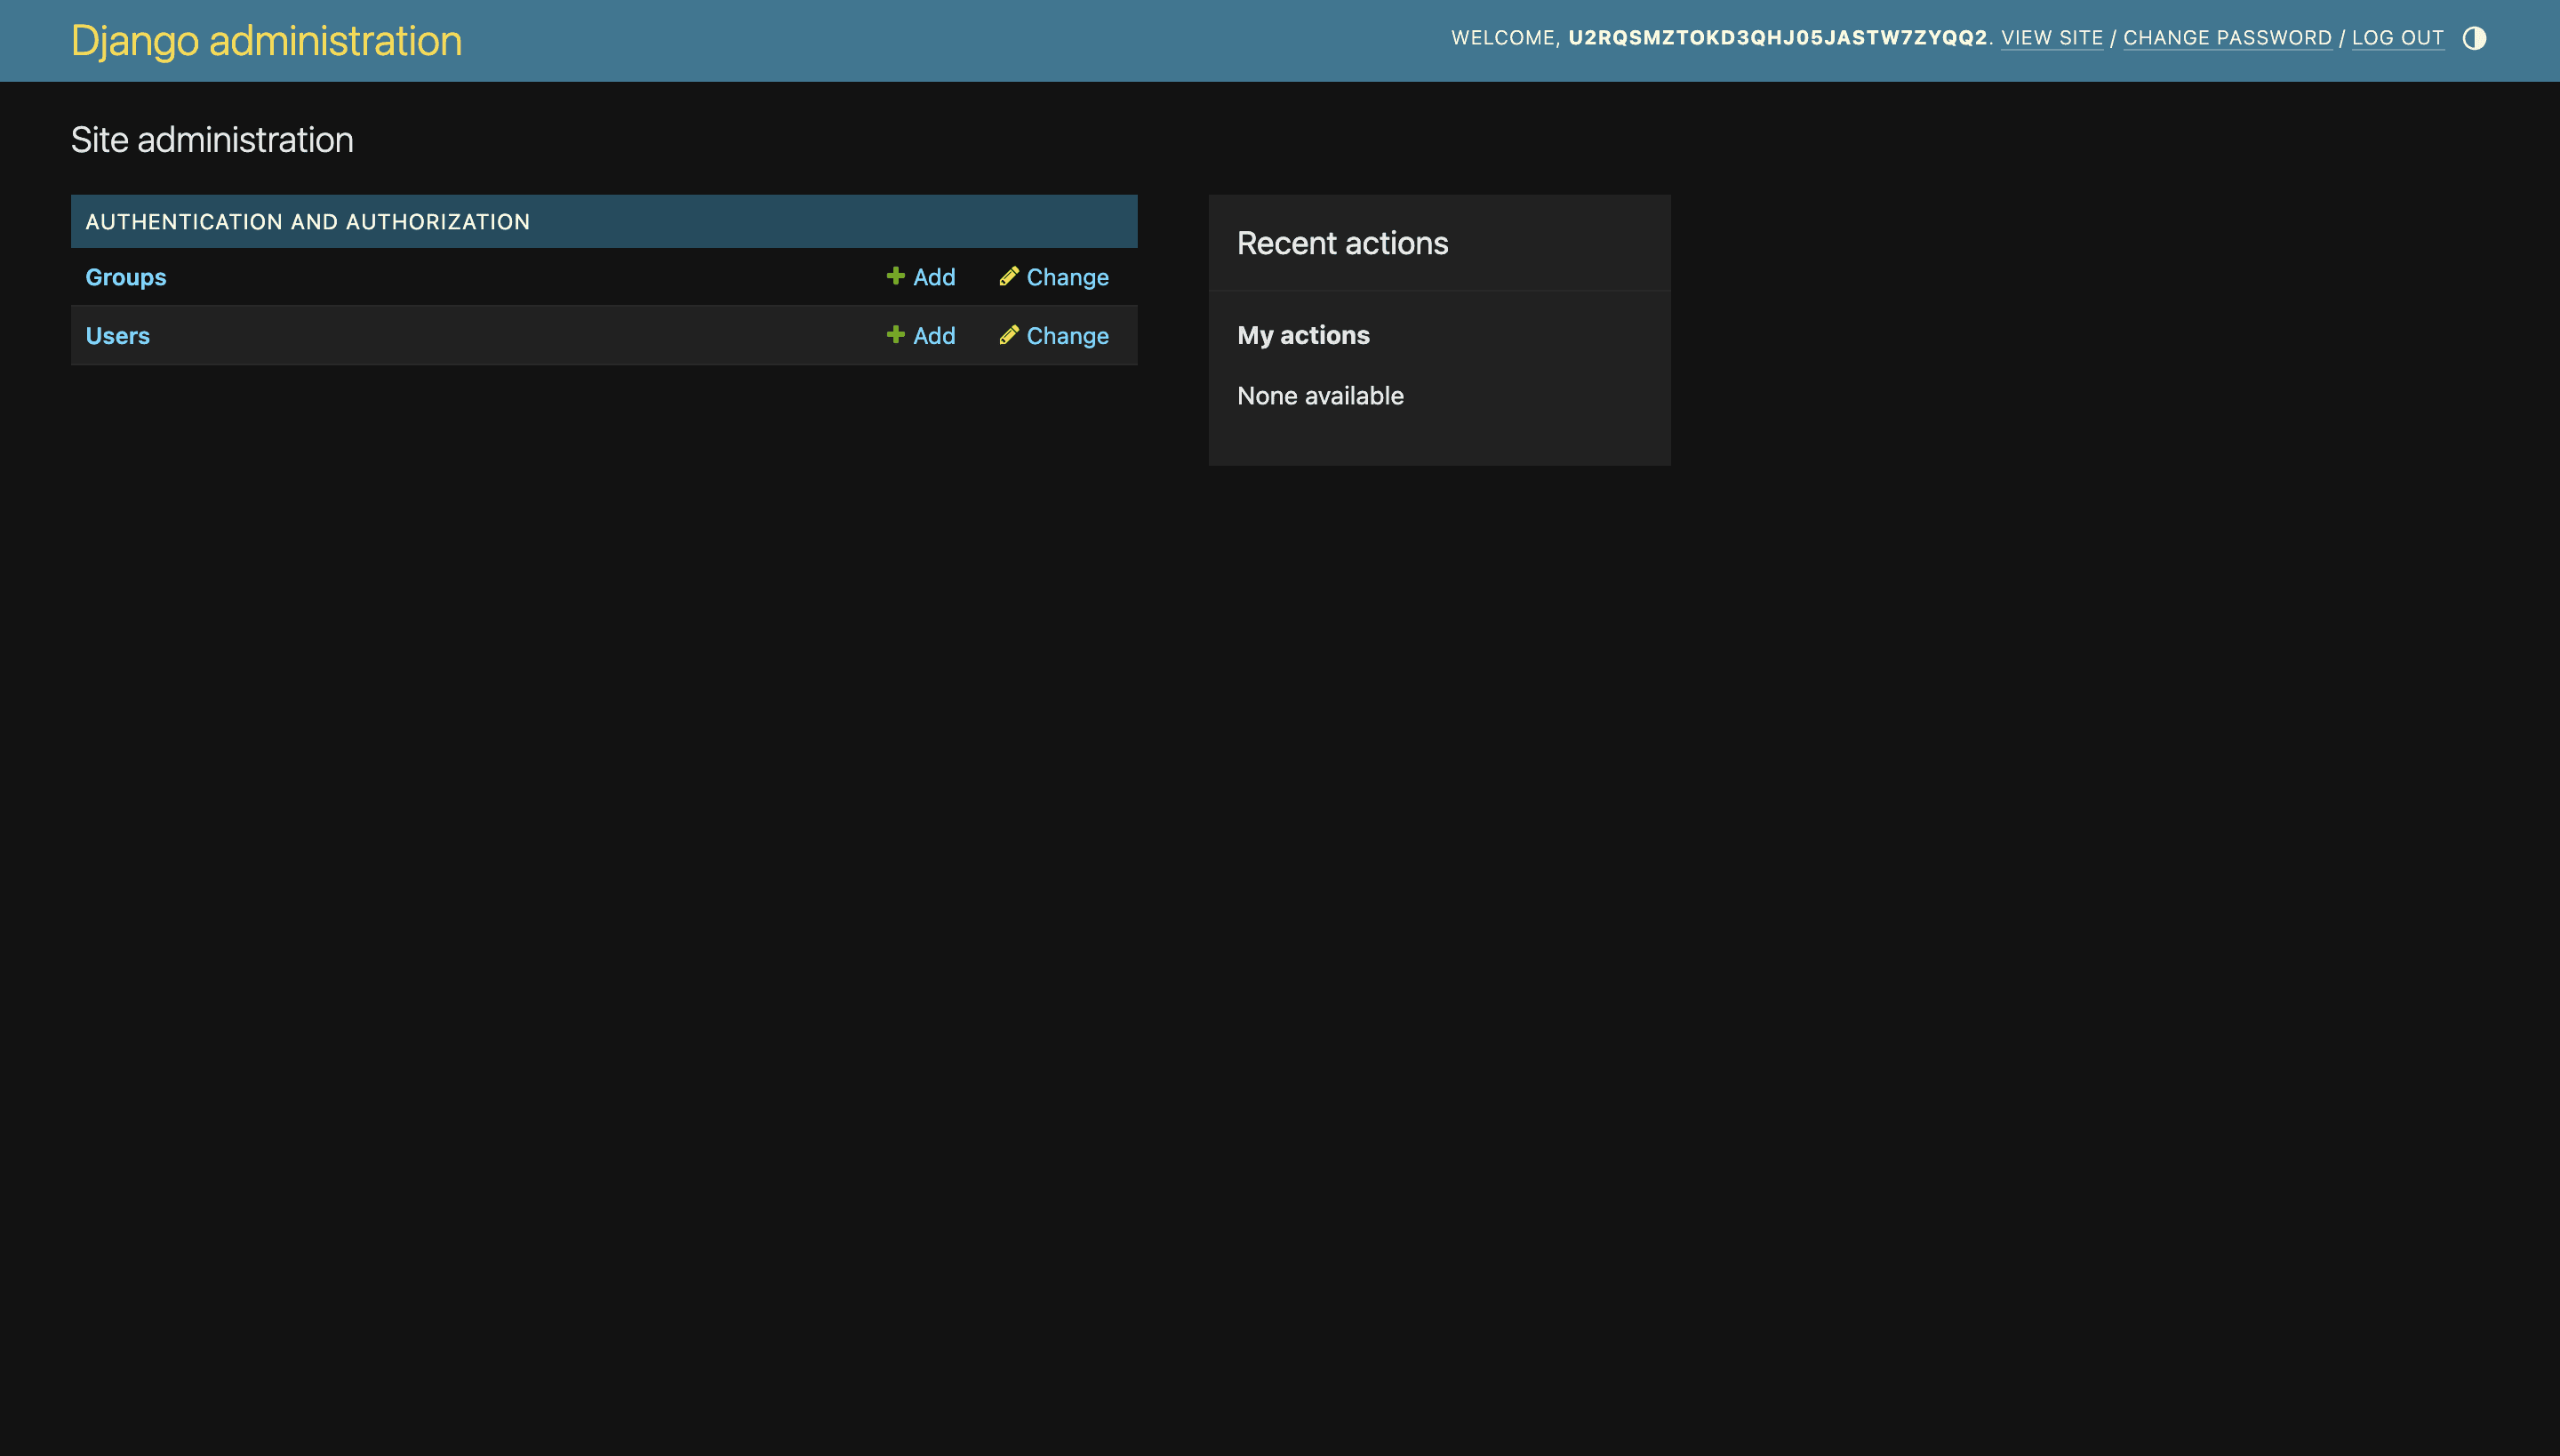Click the pencil icon to change Groups
The image size is (2560, 1456).
(x=1010, y=276)
